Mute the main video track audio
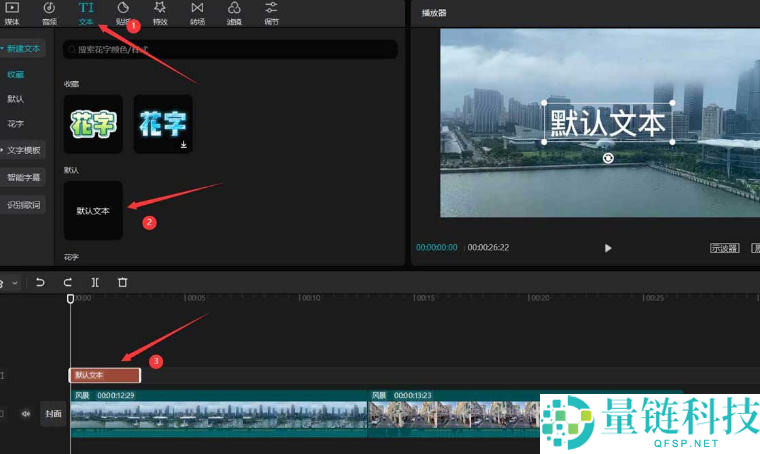 26,413
